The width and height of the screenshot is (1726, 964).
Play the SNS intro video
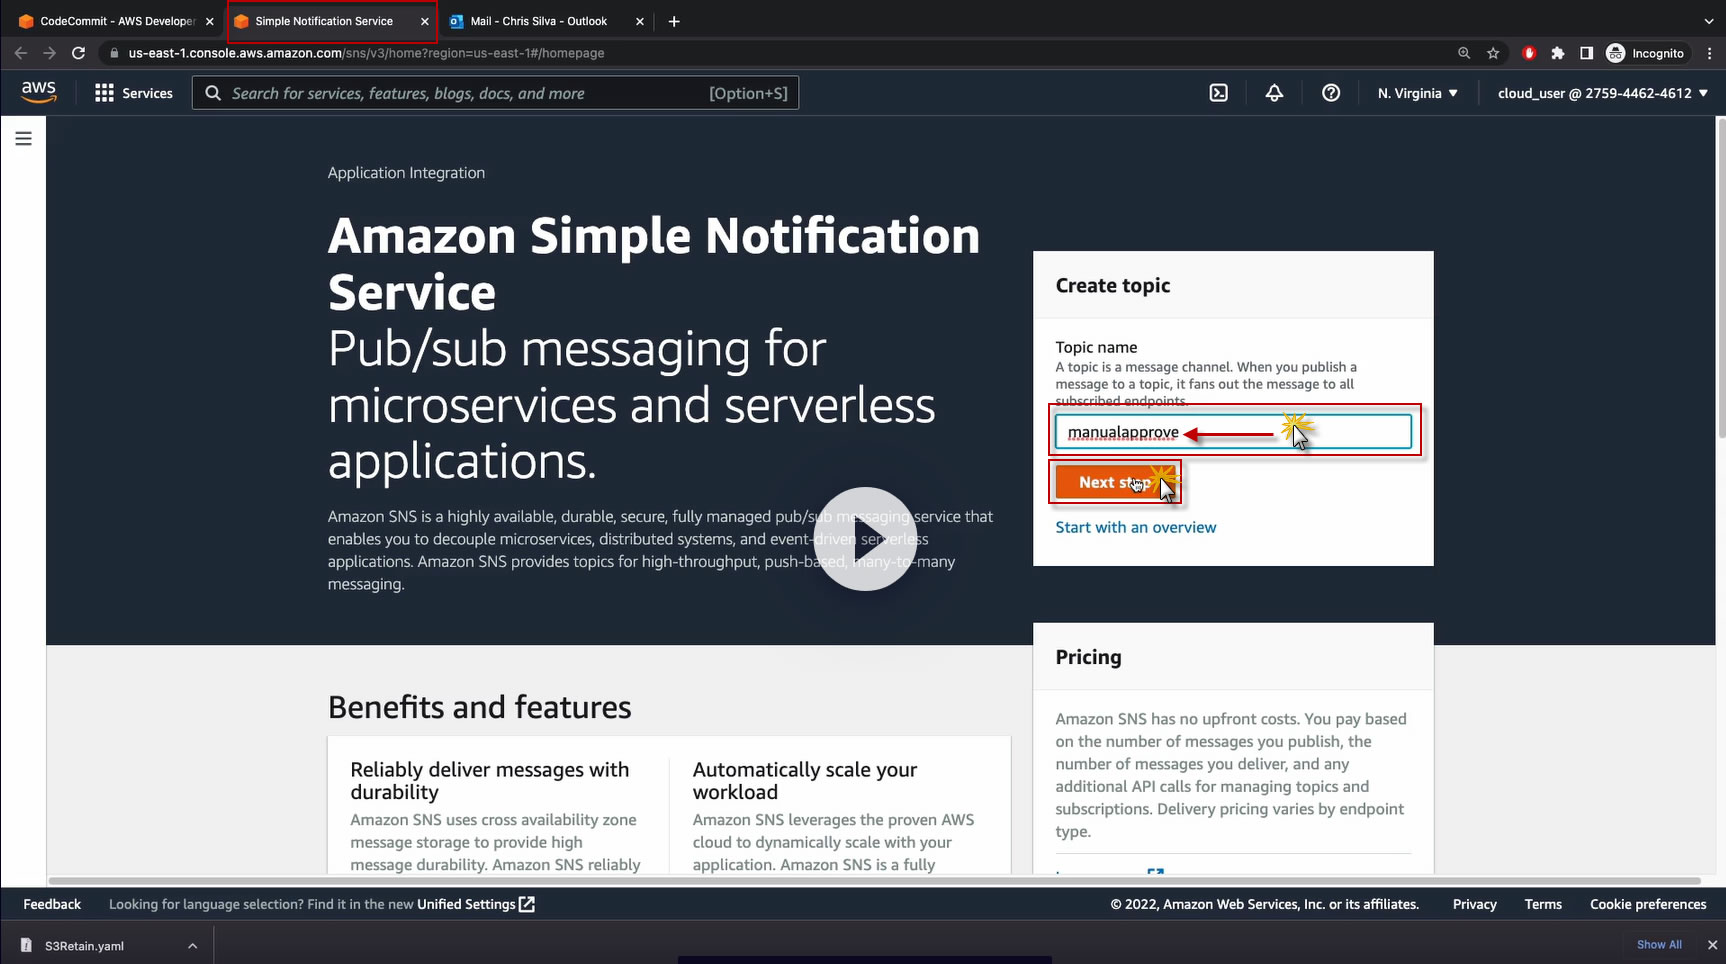(865, 539)
